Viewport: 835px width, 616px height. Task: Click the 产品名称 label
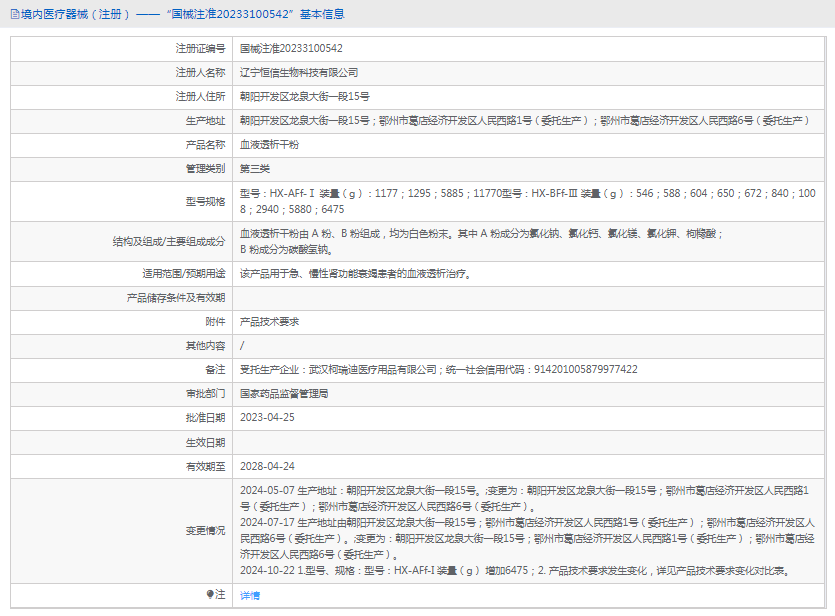[x=205, y=145]
